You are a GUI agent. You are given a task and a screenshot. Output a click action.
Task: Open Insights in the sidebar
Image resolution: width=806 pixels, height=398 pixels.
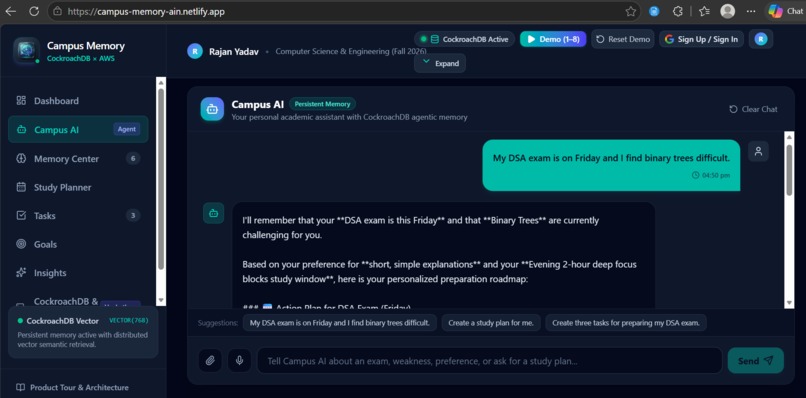coord(78,273)
